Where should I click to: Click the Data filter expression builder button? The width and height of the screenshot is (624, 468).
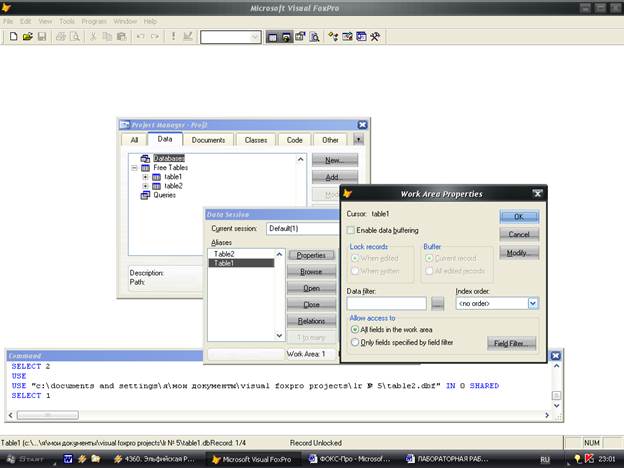(x=437, y=304)
